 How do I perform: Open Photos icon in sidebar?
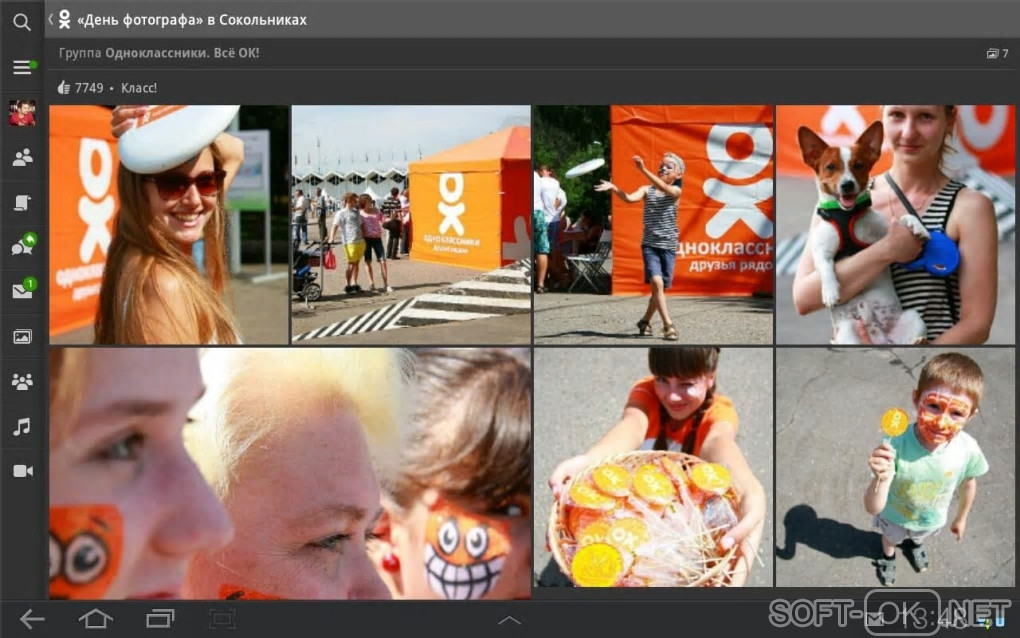click(22, 337)
